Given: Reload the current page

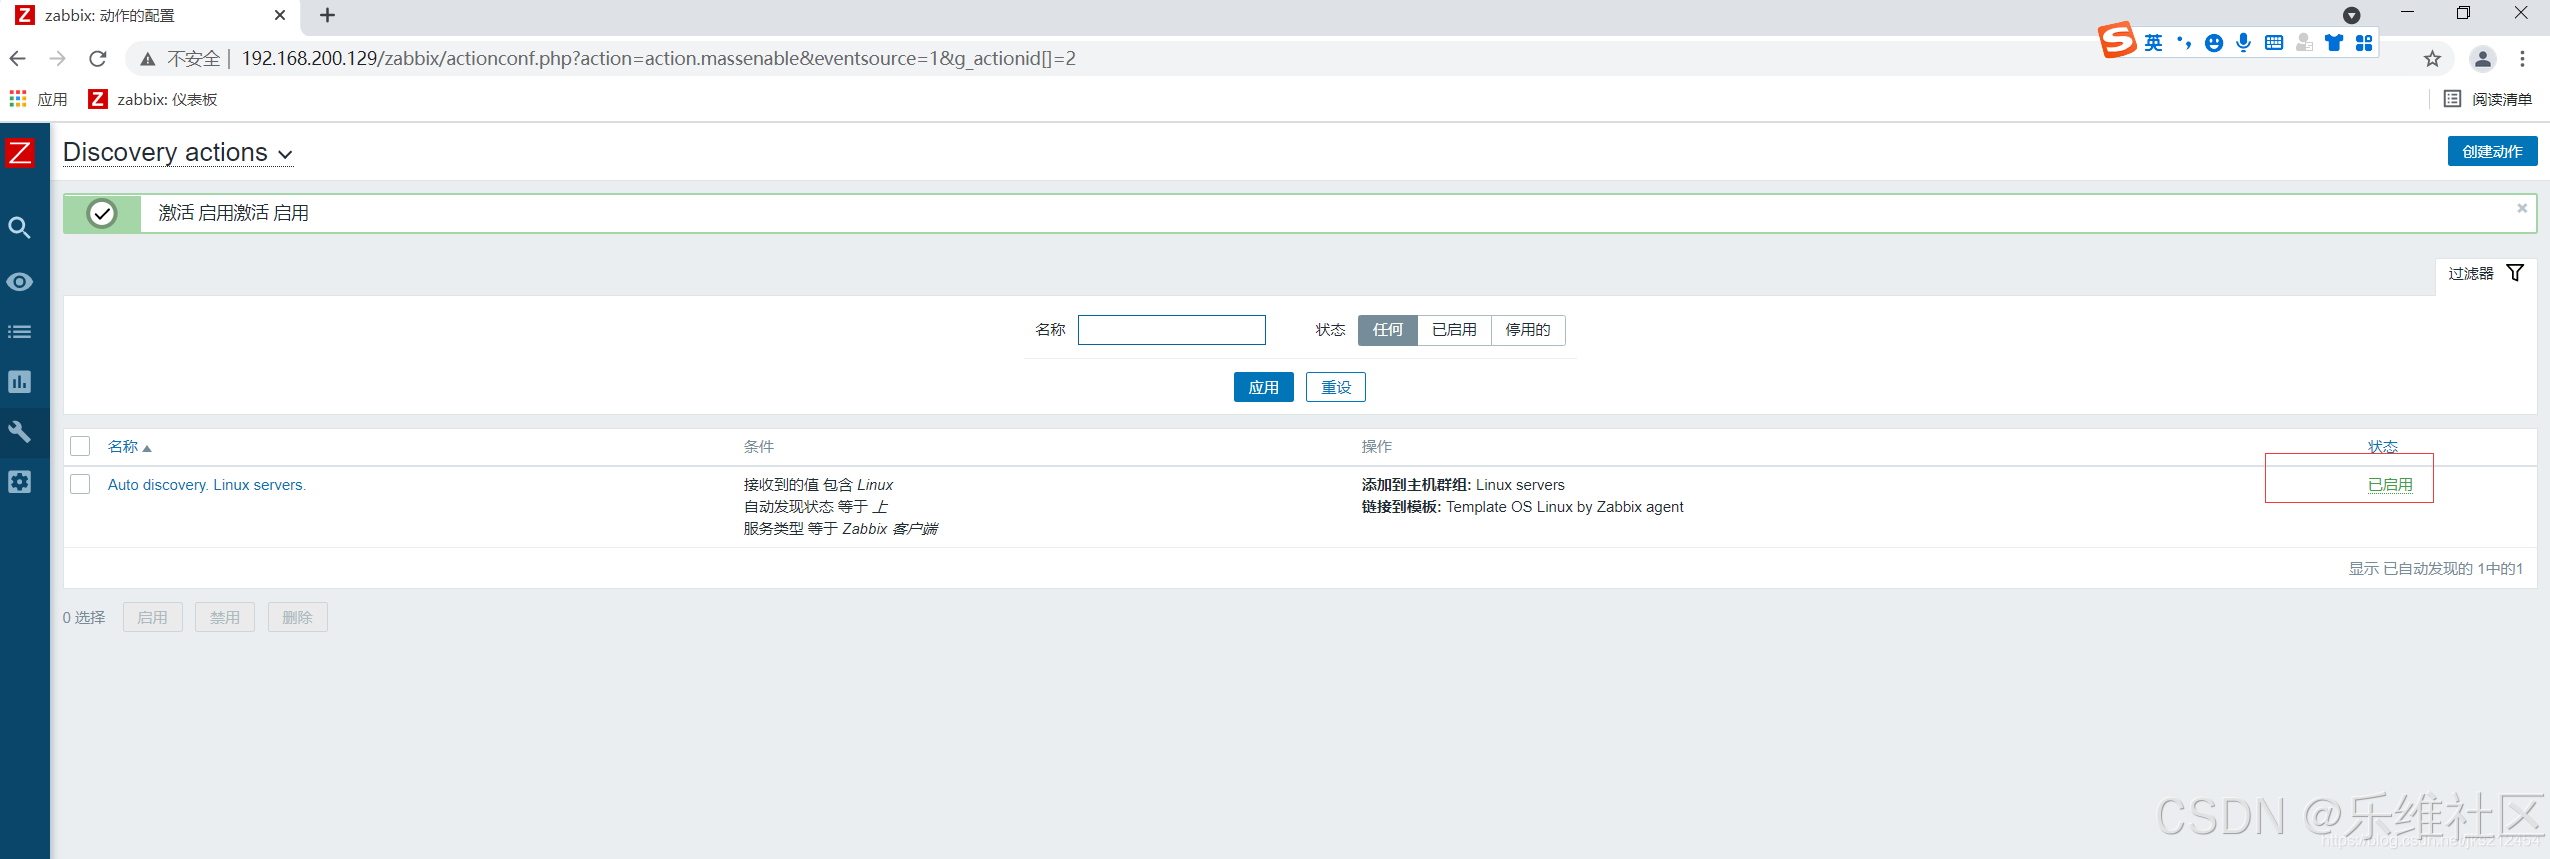Looking at the screenshot, I should coord(98,59).
